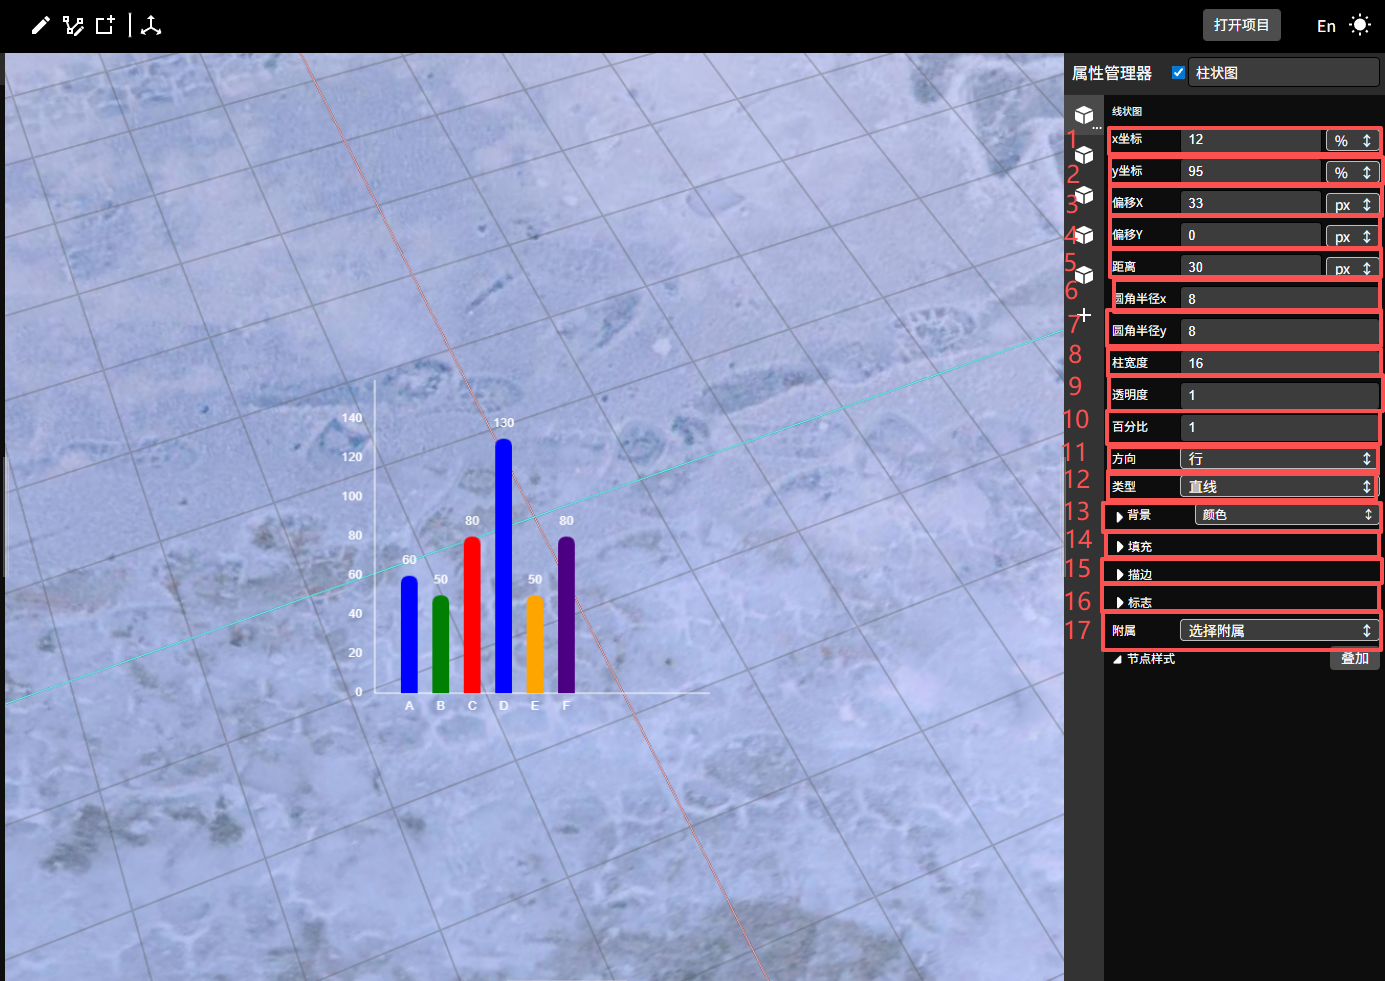Click the 圆角半径y value field
This screenshot has height=981, width=1385.
tap(1279, 331)
